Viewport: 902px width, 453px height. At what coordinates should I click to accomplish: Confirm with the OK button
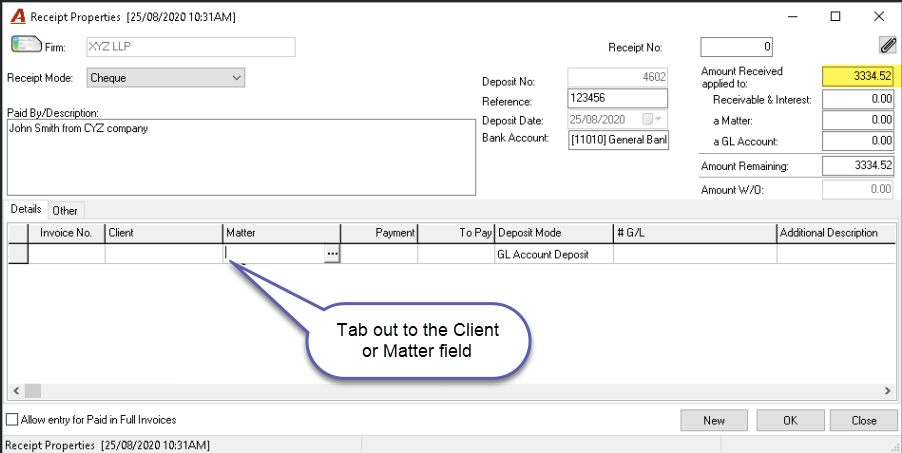(790, 421)
